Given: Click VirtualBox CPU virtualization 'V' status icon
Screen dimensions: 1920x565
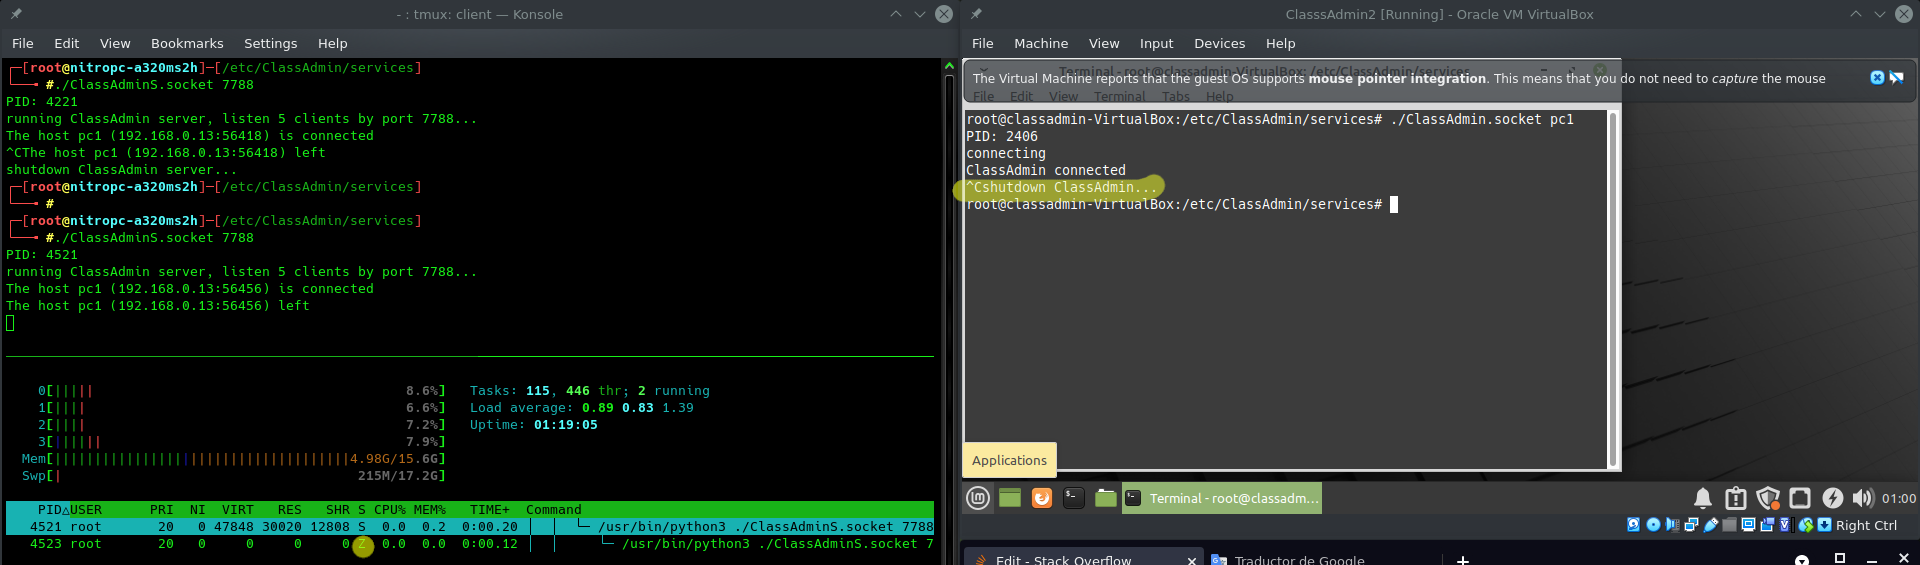Looking at the screenshot, I should (x=1785, y=525).
